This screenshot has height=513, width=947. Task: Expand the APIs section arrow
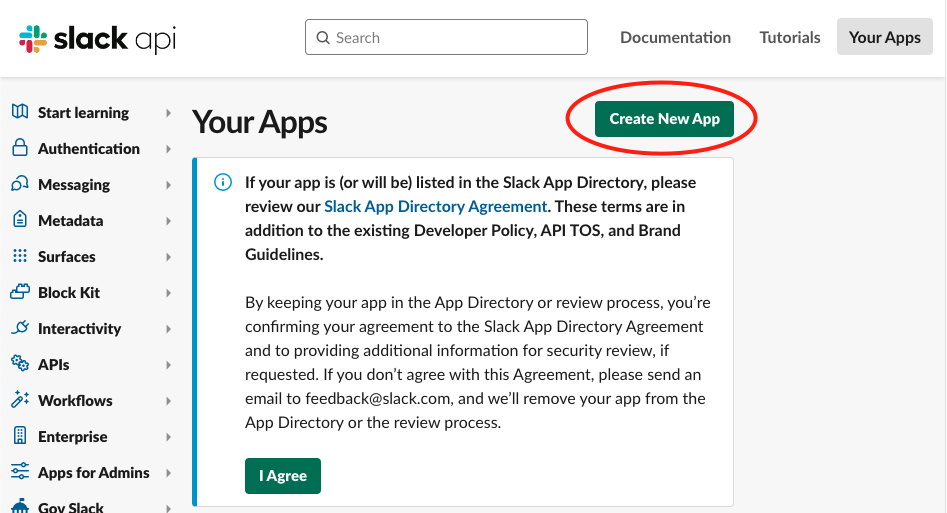[169, 365]
